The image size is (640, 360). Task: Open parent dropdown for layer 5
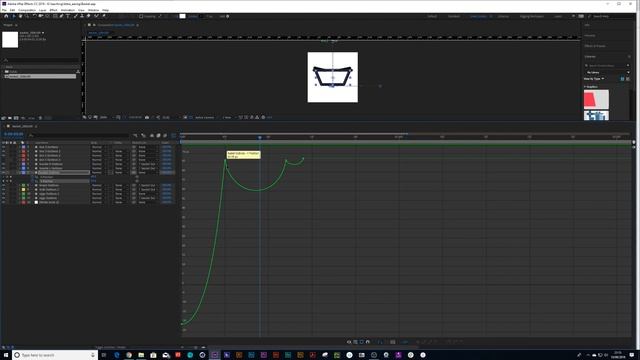(x=147, y=164)
